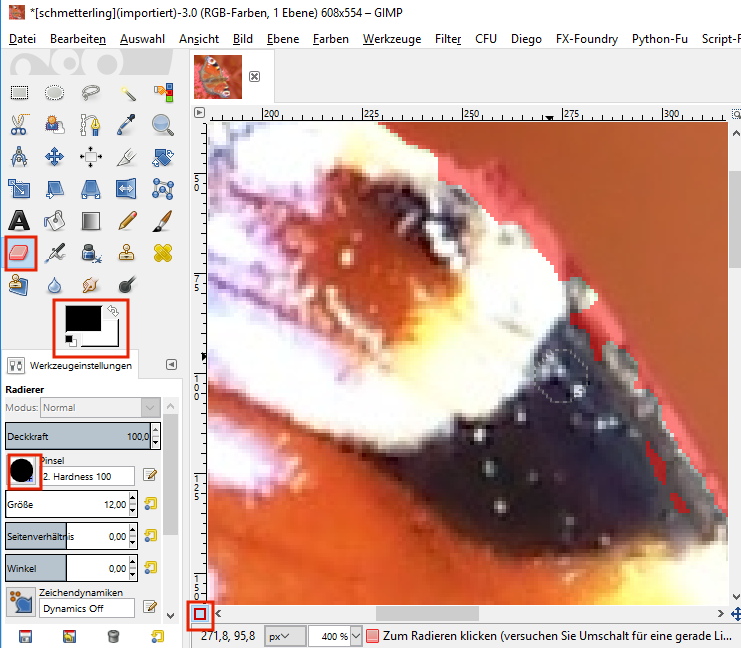Viewport: 741px width, 648px height.
Task: Select the Clone stamp tool
Action: tap(127, 253)
